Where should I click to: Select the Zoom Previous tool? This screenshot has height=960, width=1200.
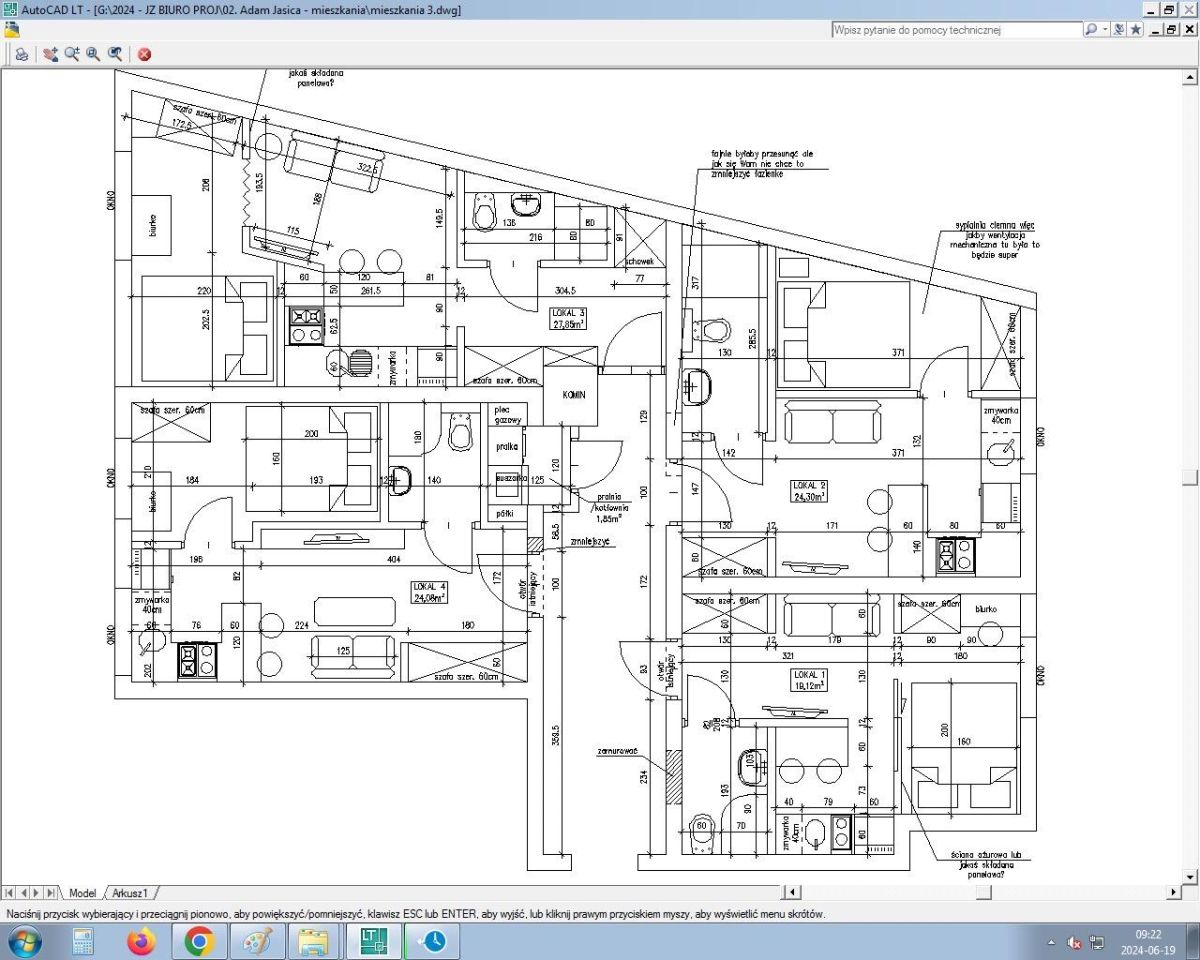click(x=115, y=54)
